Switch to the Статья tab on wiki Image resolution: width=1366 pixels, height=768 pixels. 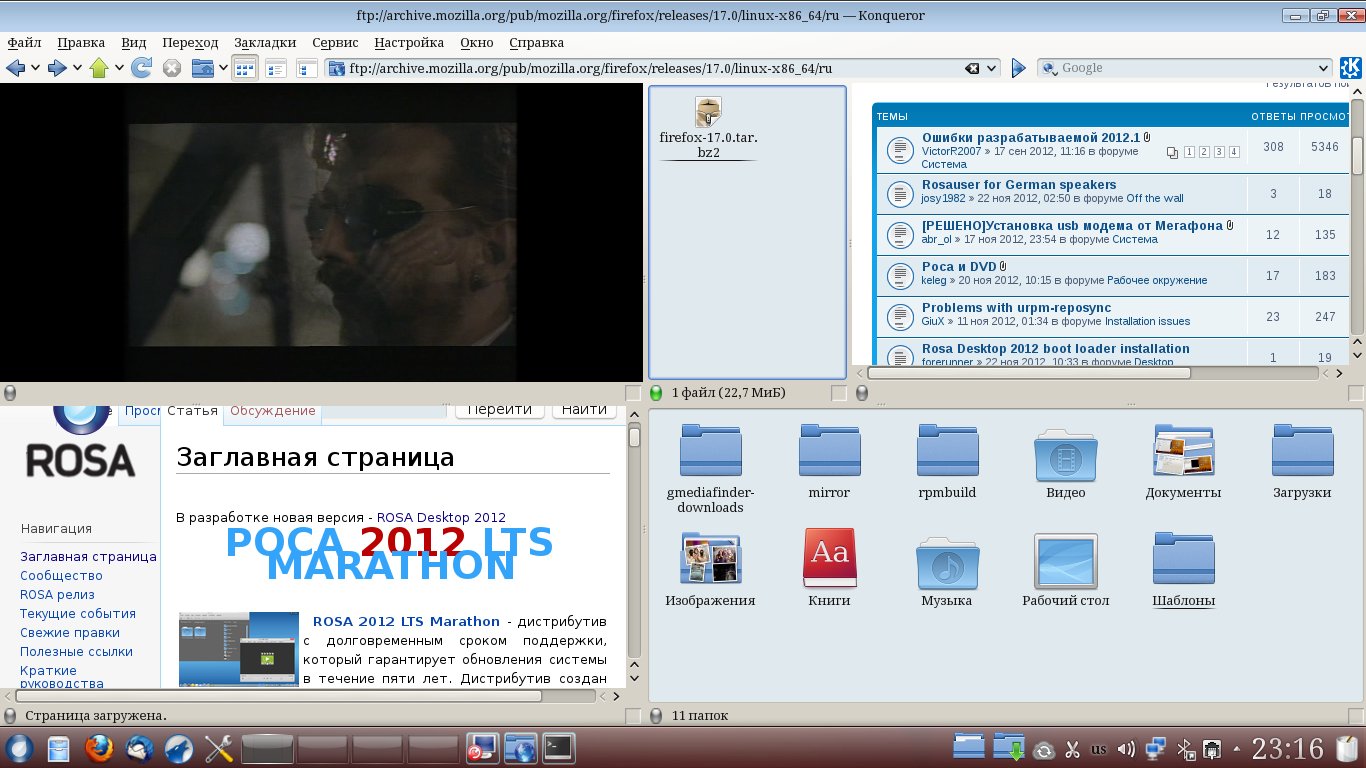pyautogui.click(x=192, y=410)
